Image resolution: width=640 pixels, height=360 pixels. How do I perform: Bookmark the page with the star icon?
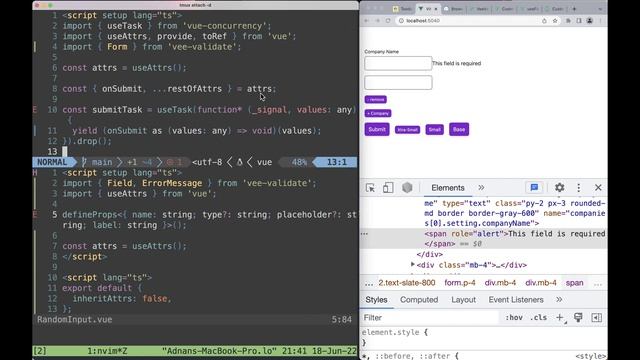pos(555,20)
